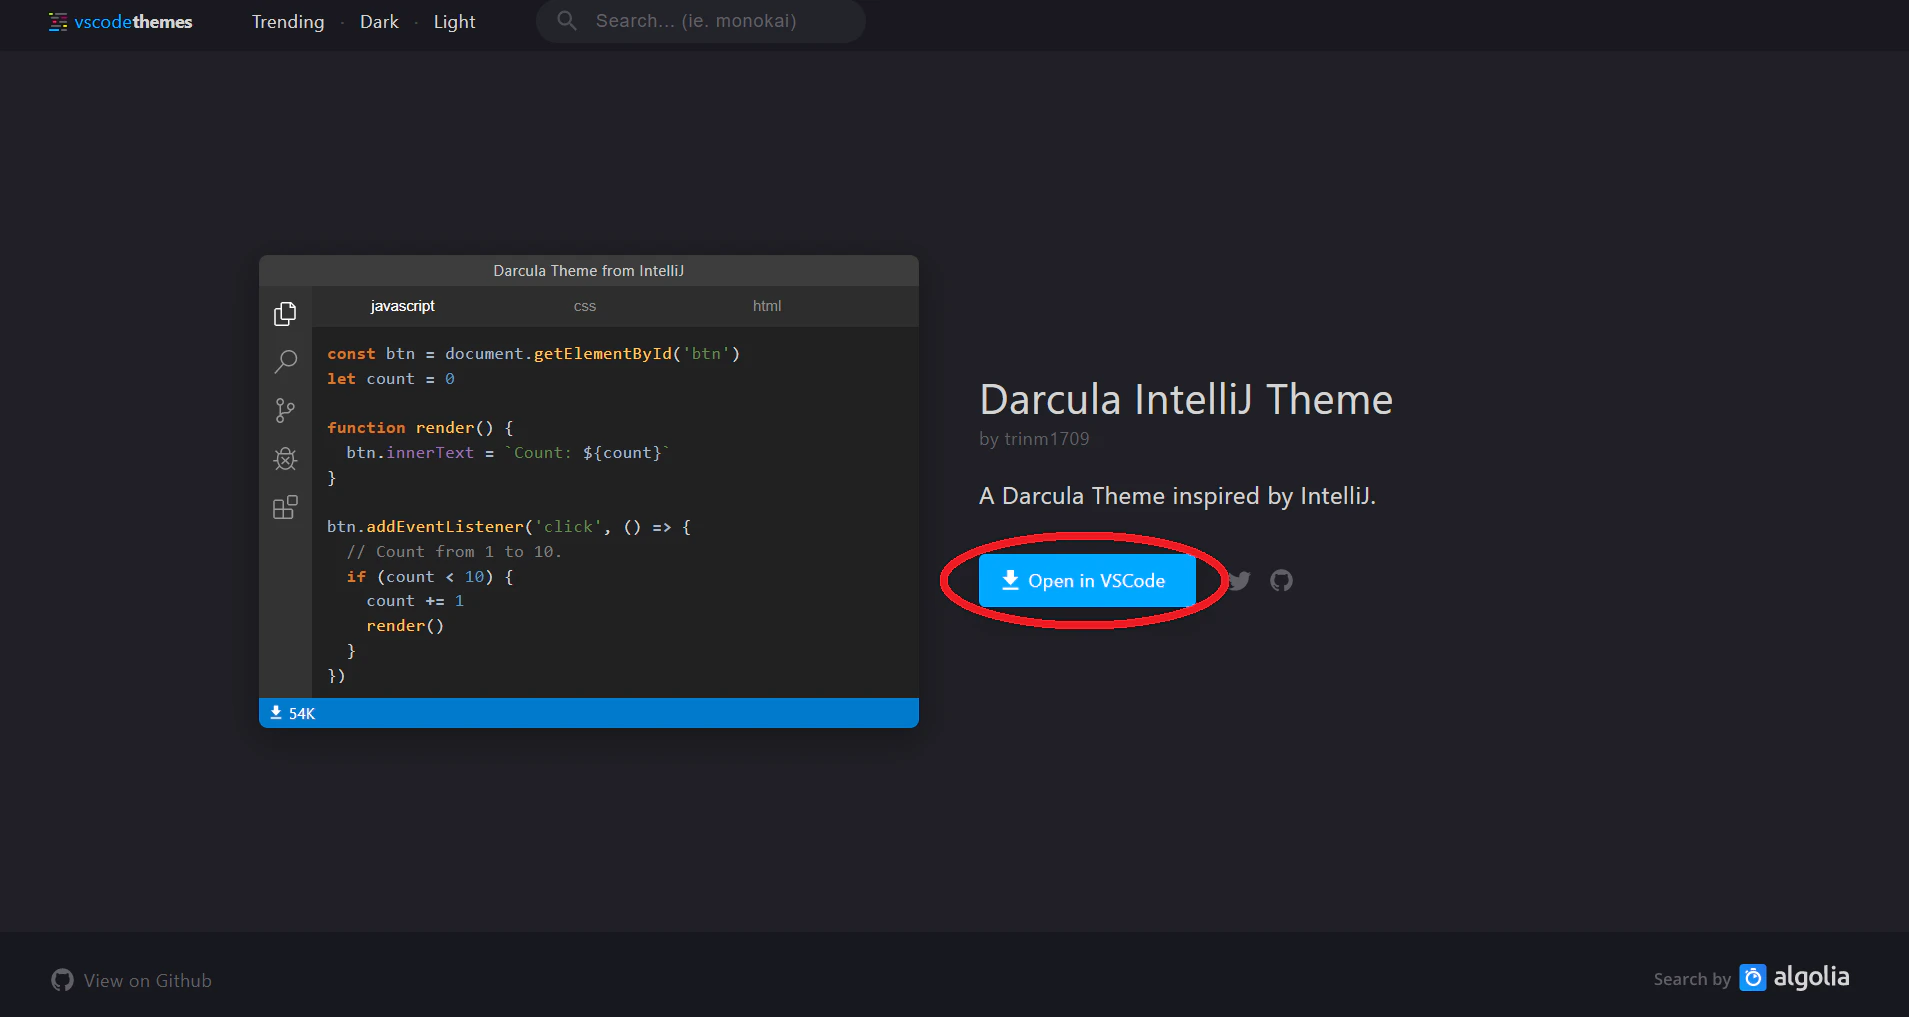
Task: Click the author name trinm1709
Action: click(x=1047, y=439)
